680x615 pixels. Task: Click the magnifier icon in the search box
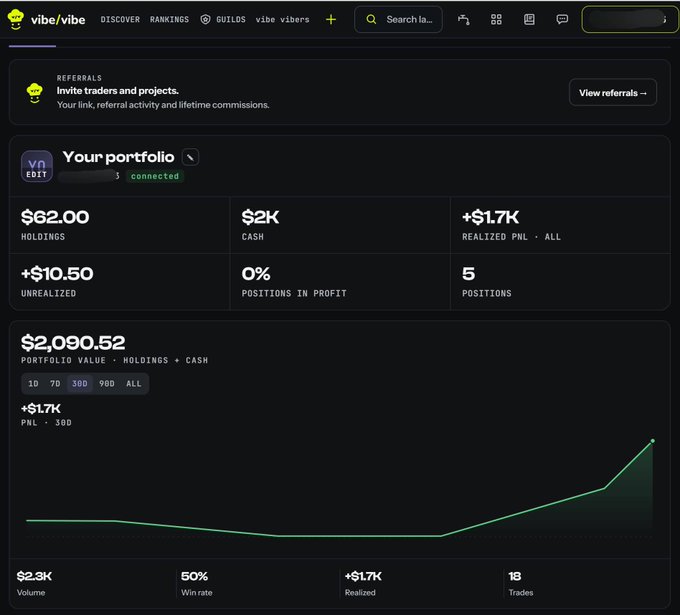(371, 20)
